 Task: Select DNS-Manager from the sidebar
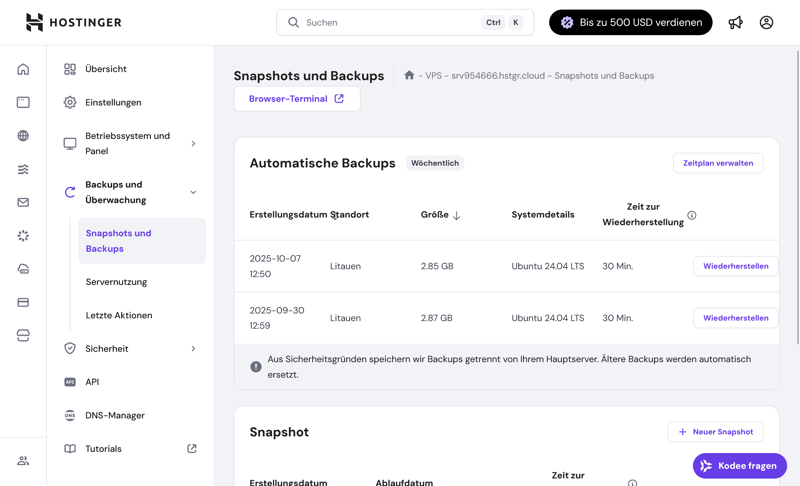[x=115, y=415]
